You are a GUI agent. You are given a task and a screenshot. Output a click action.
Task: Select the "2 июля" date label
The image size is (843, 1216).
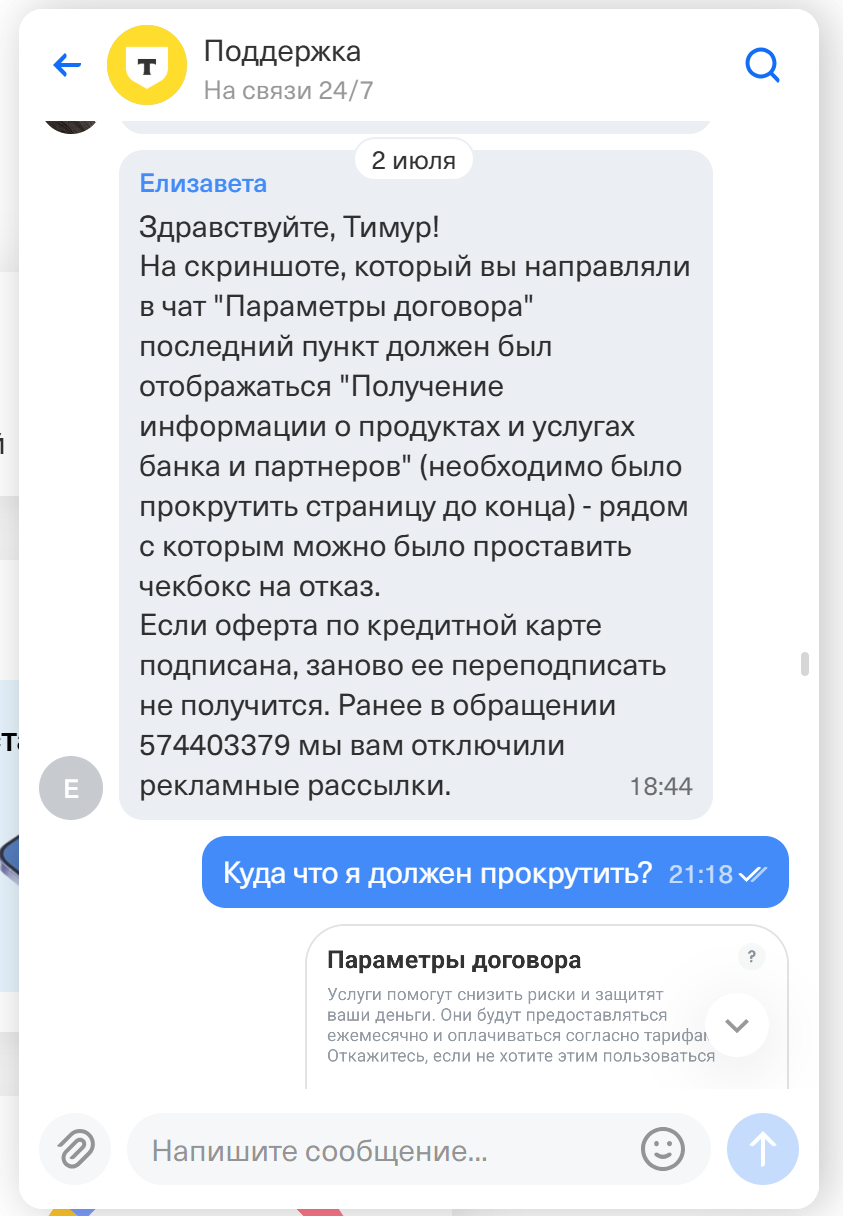pos(414,160)
